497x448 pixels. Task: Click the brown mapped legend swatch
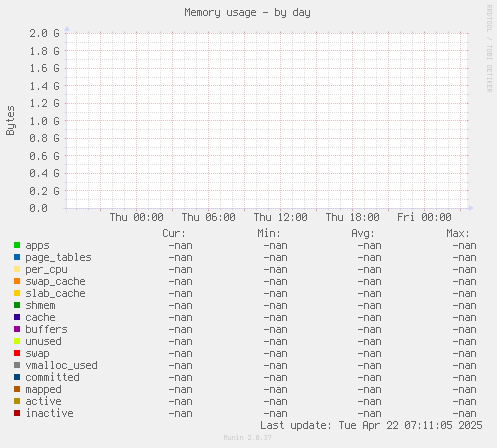click(x=17, y=389)
